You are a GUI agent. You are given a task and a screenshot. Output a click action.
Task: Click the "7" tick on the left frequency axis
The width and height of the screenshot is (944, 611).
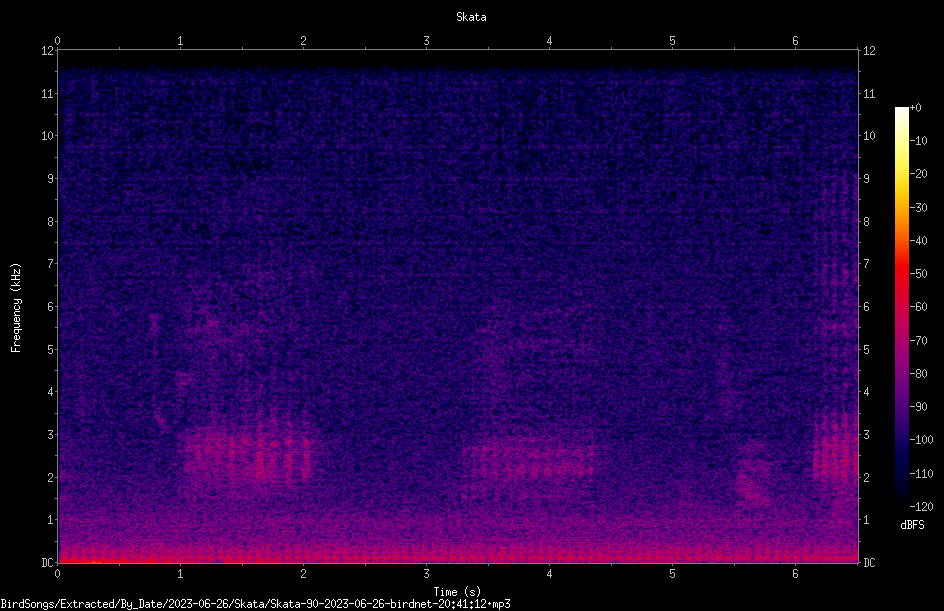51,264
